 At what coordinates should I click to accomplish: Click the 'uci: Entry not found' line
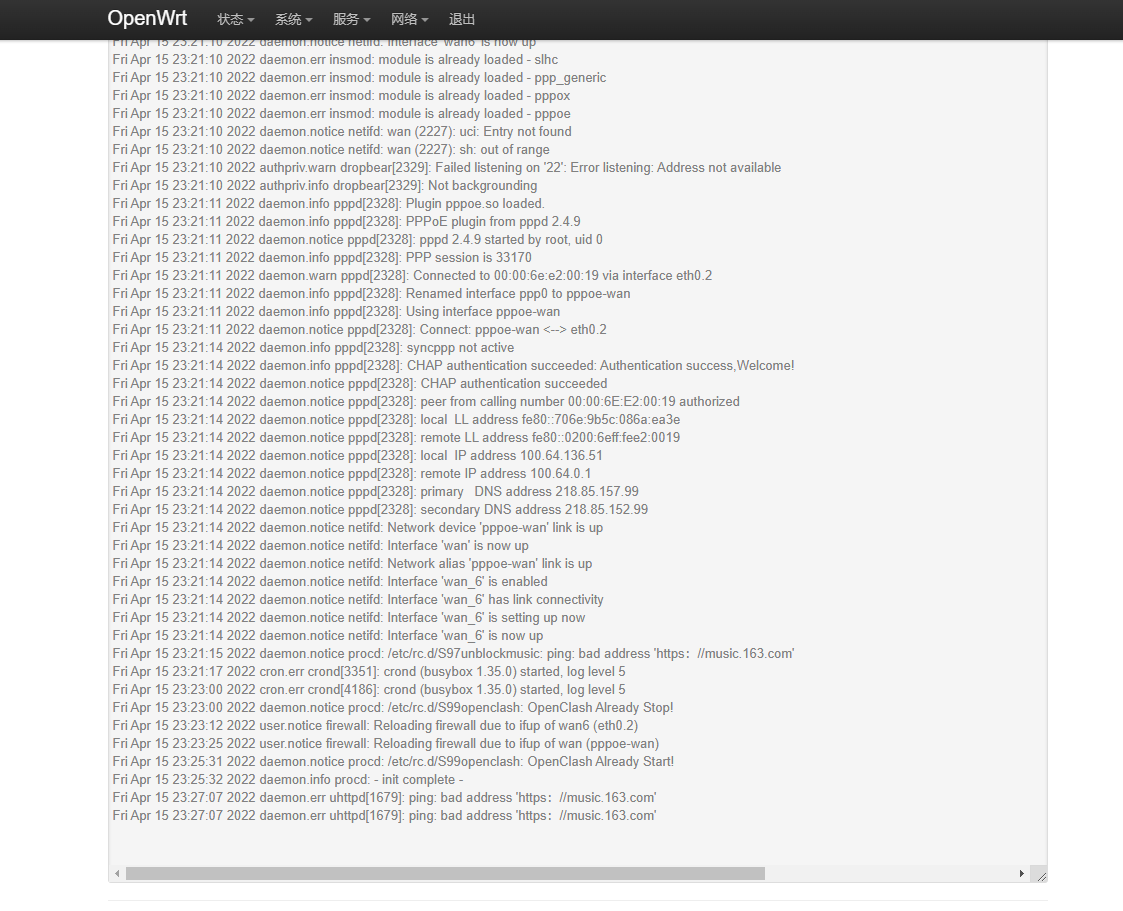(x=342, y=131)
